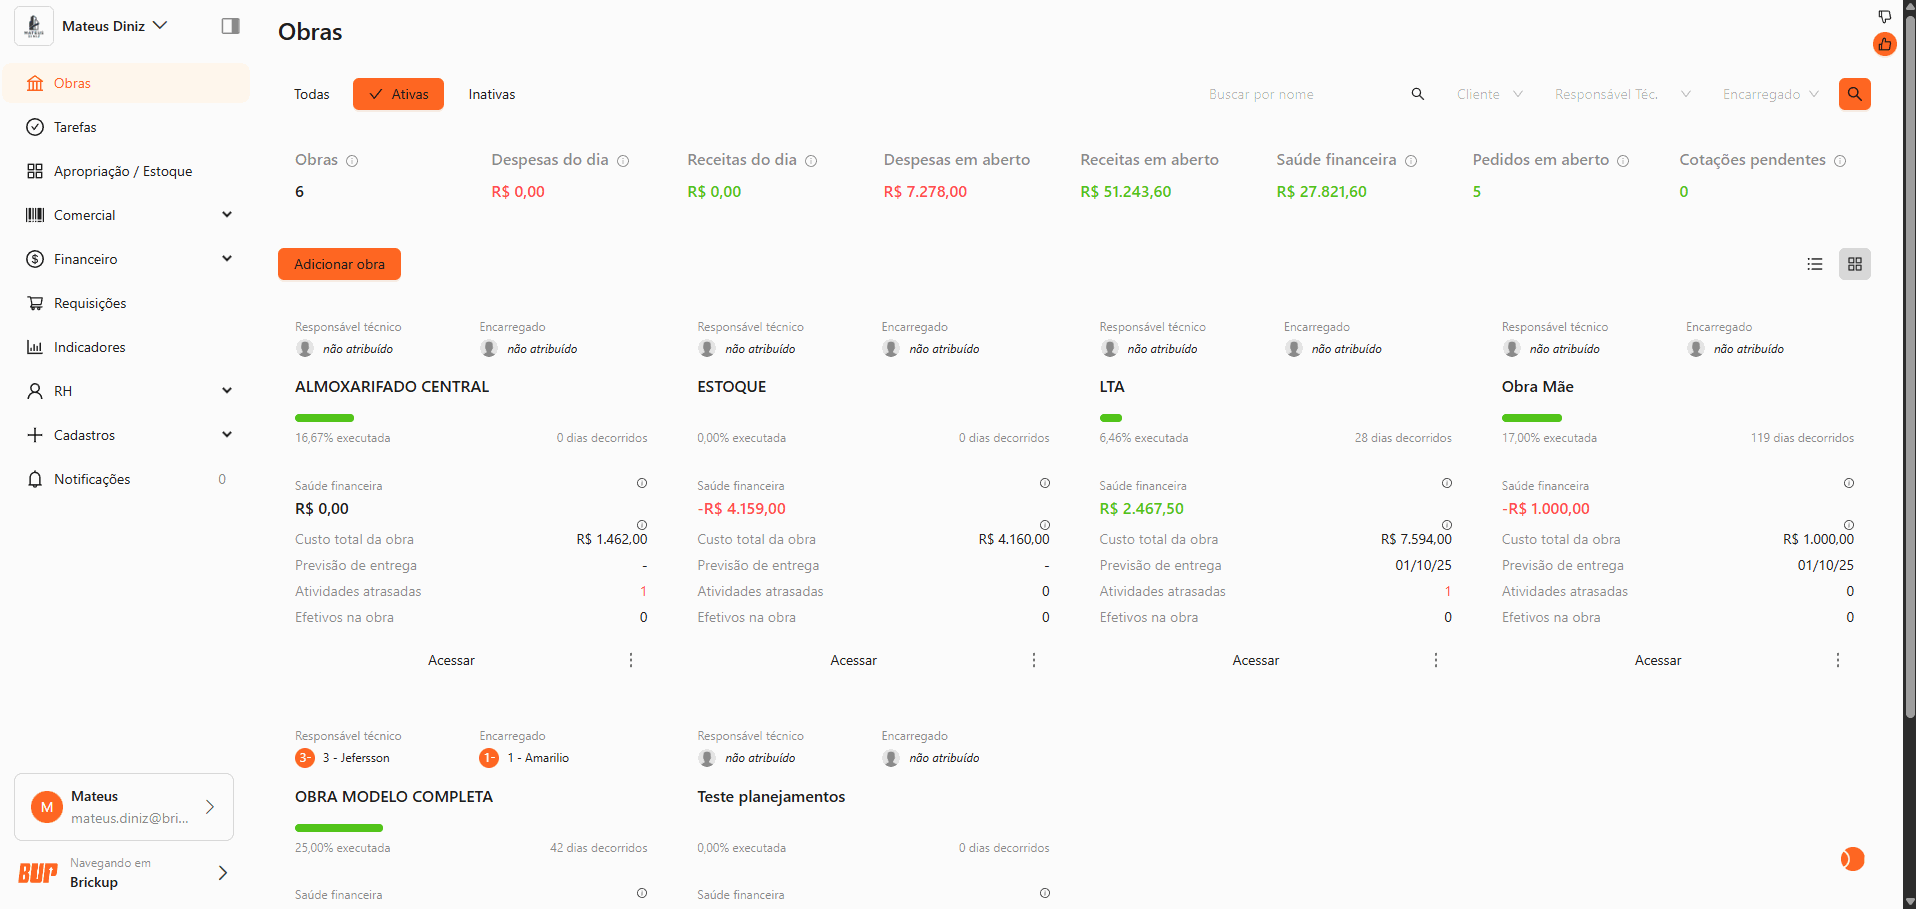The height and width of the screenshot is (909, 1916).
Task: View the Indicadores panel
Action: tap(88, 347)
